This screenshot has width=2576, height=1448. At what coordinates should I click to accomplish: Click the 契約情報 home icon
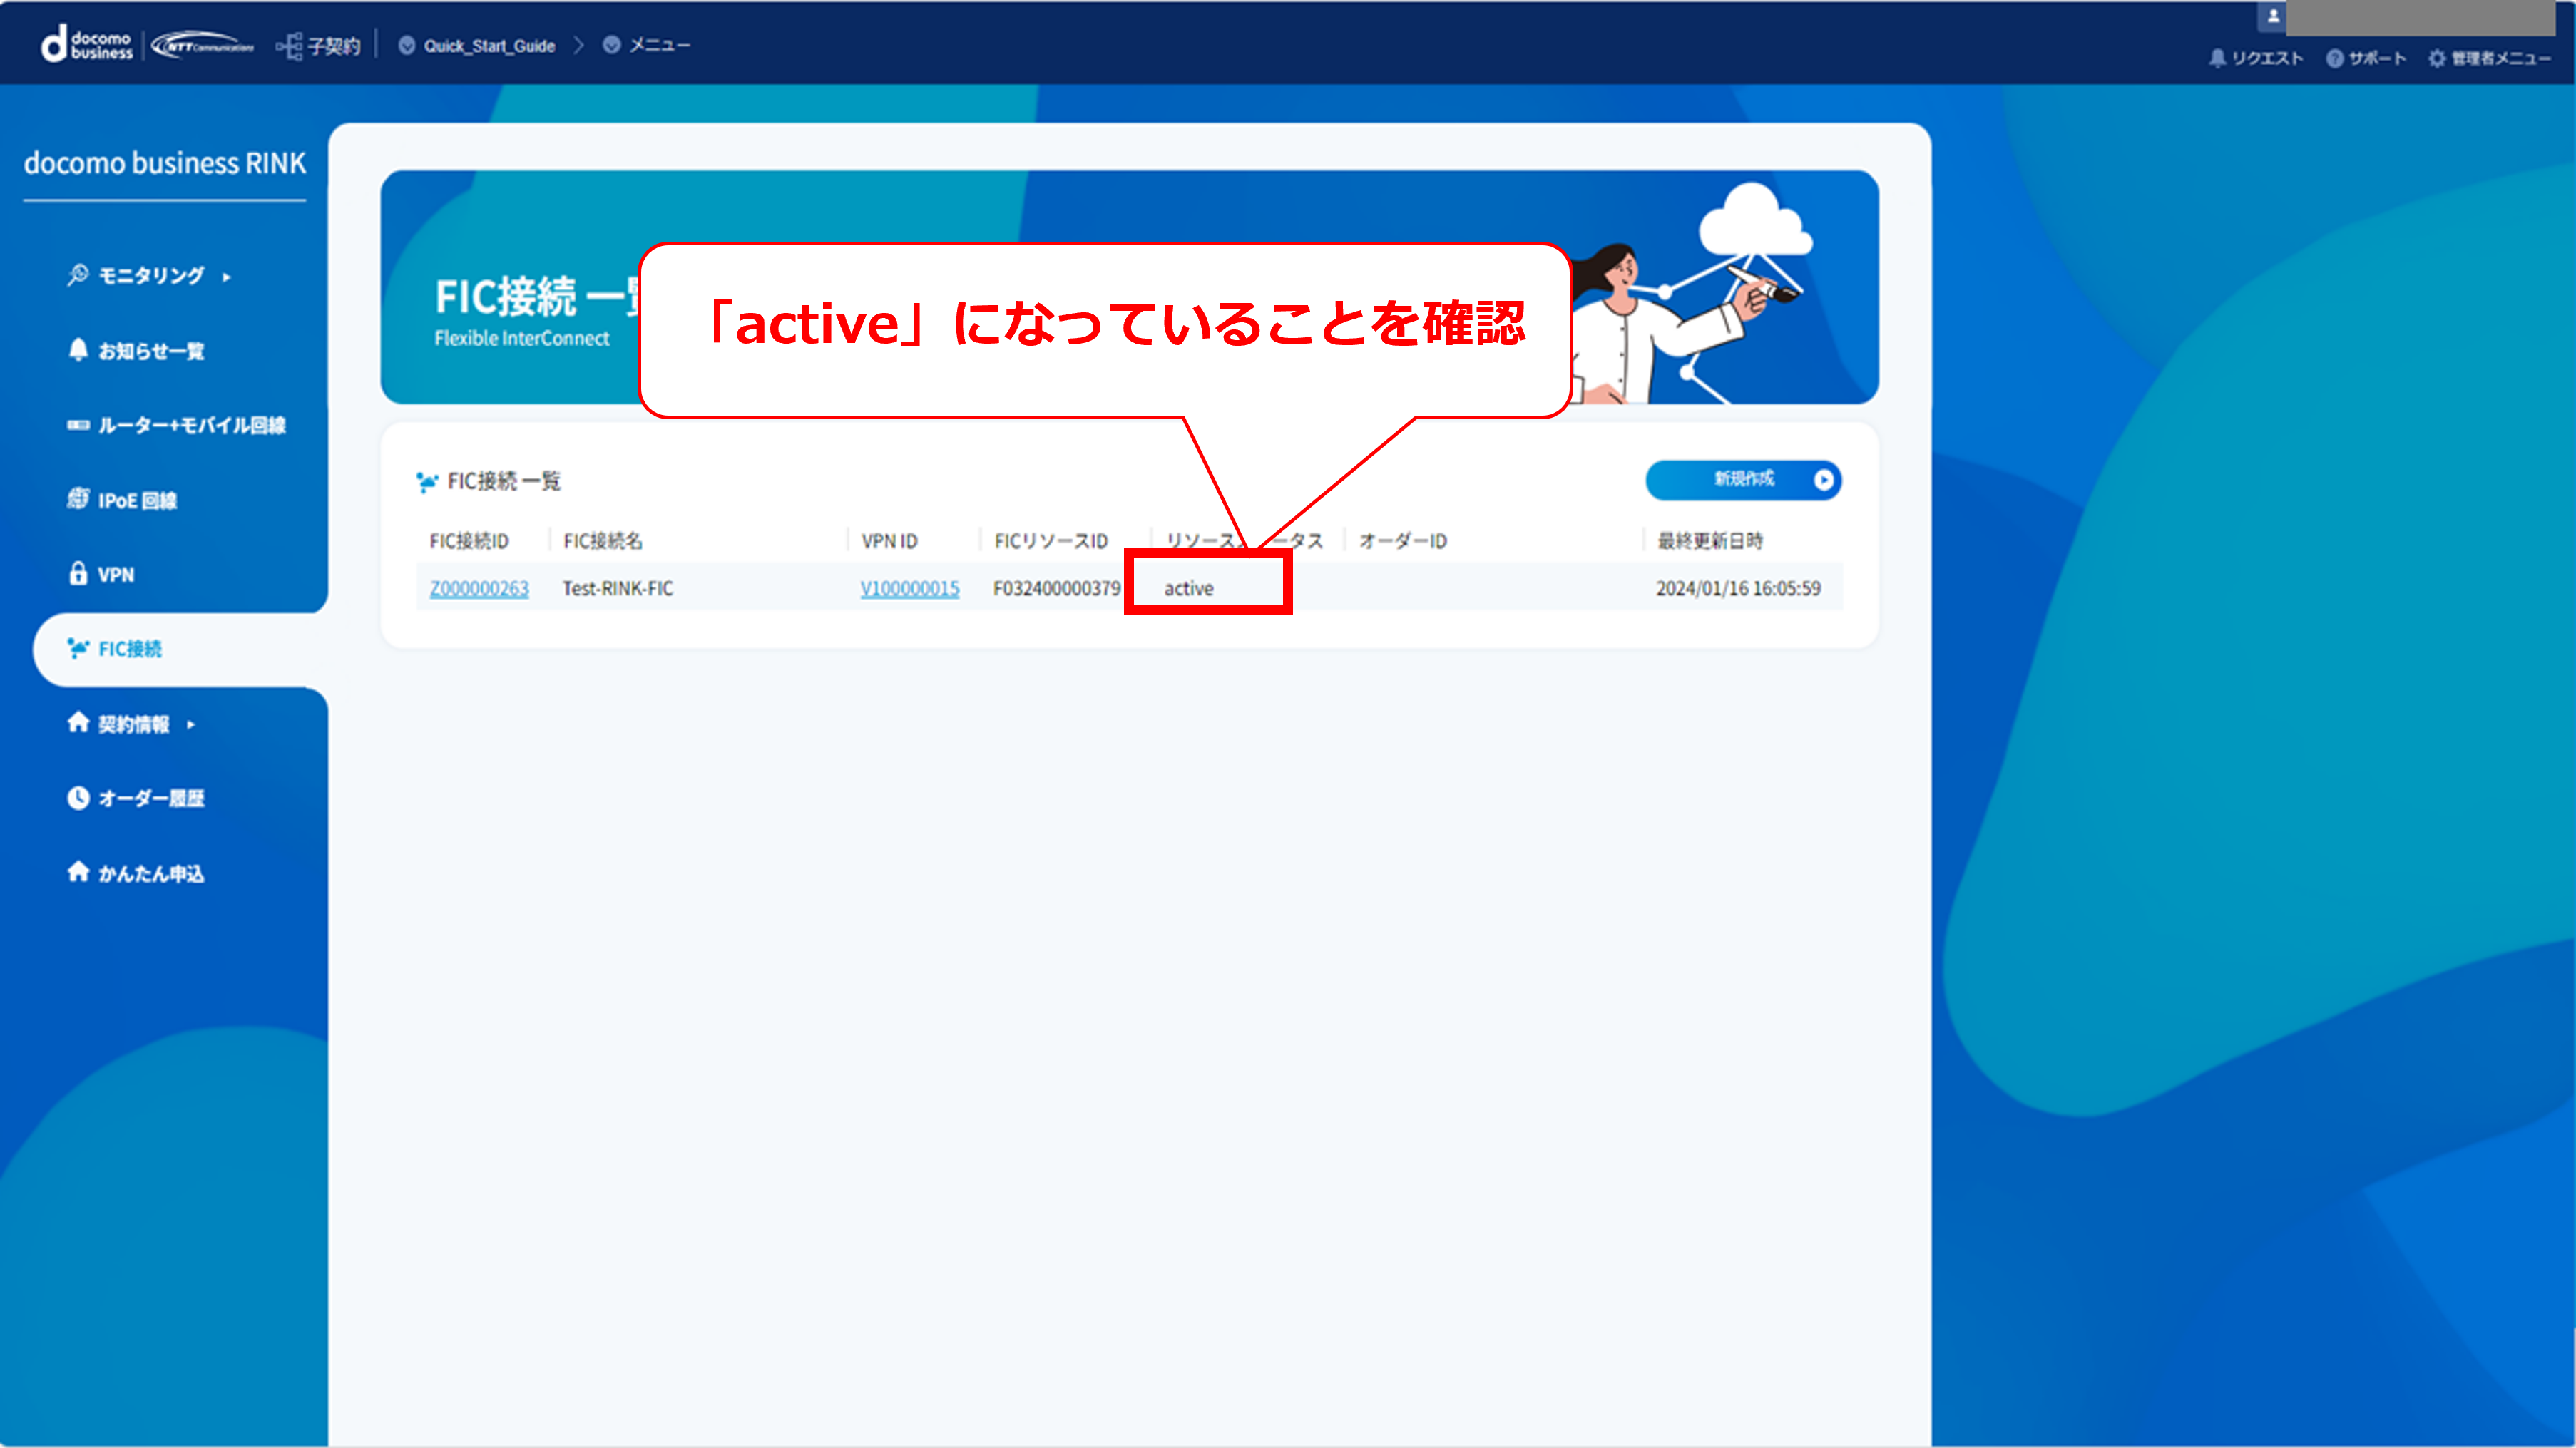[x=78, y=722]
